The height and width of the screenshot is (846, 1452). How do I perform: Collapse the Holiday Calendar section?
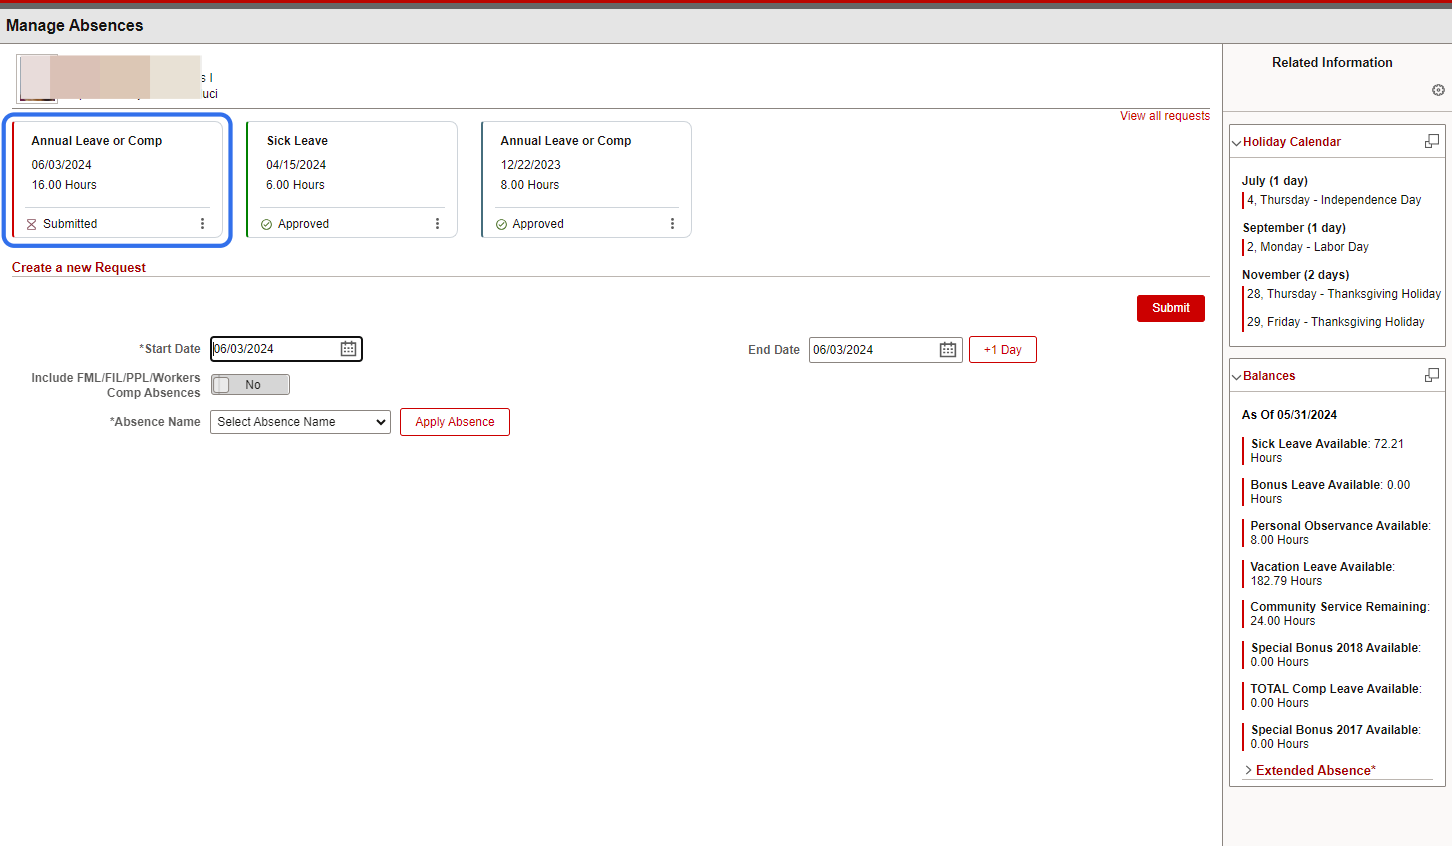click(1237, 143)
